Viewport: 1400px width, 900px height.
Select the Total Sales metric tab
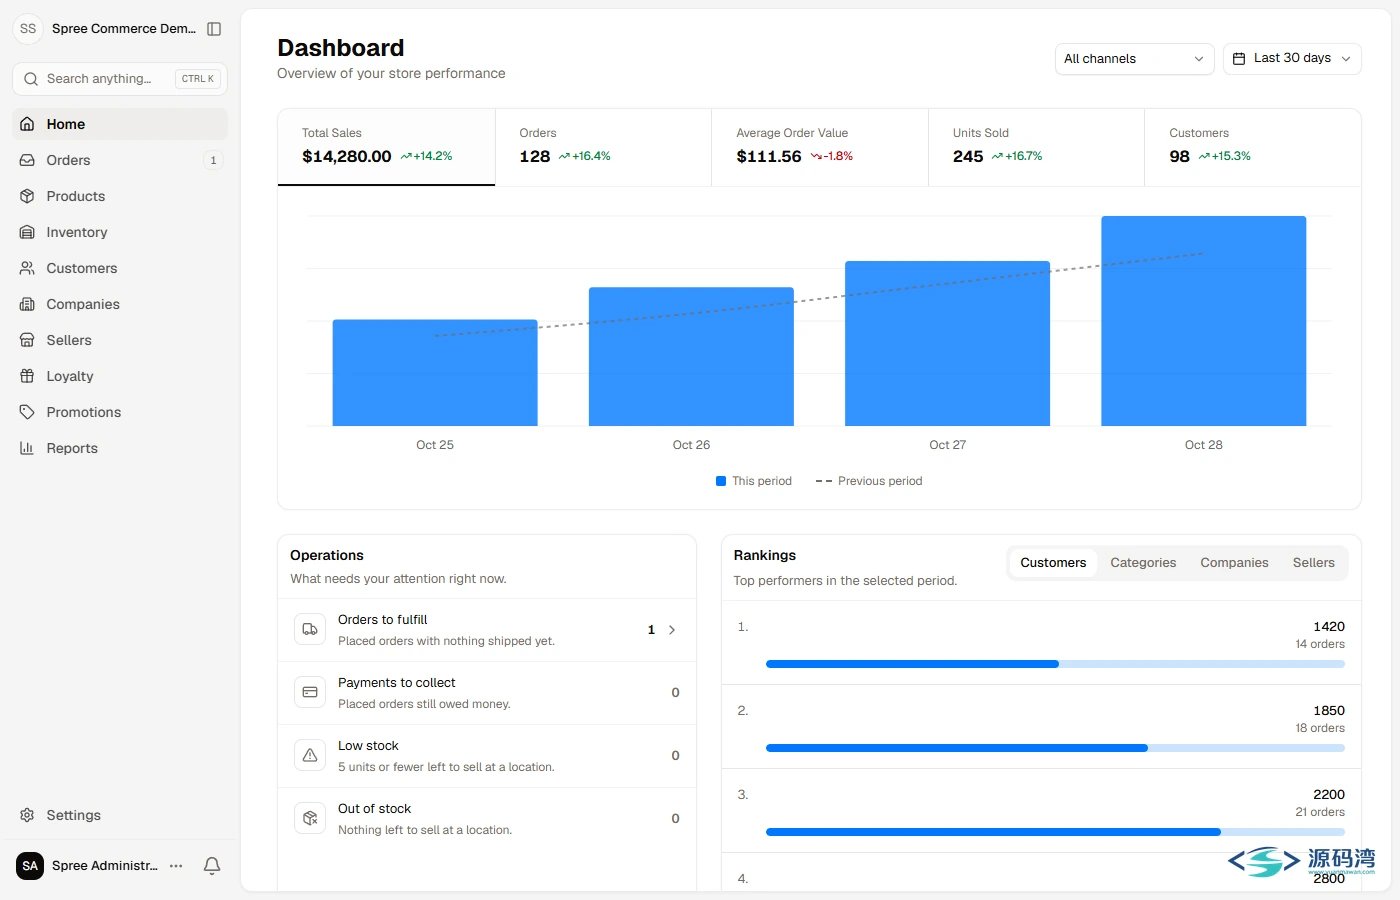click(386, 147)
